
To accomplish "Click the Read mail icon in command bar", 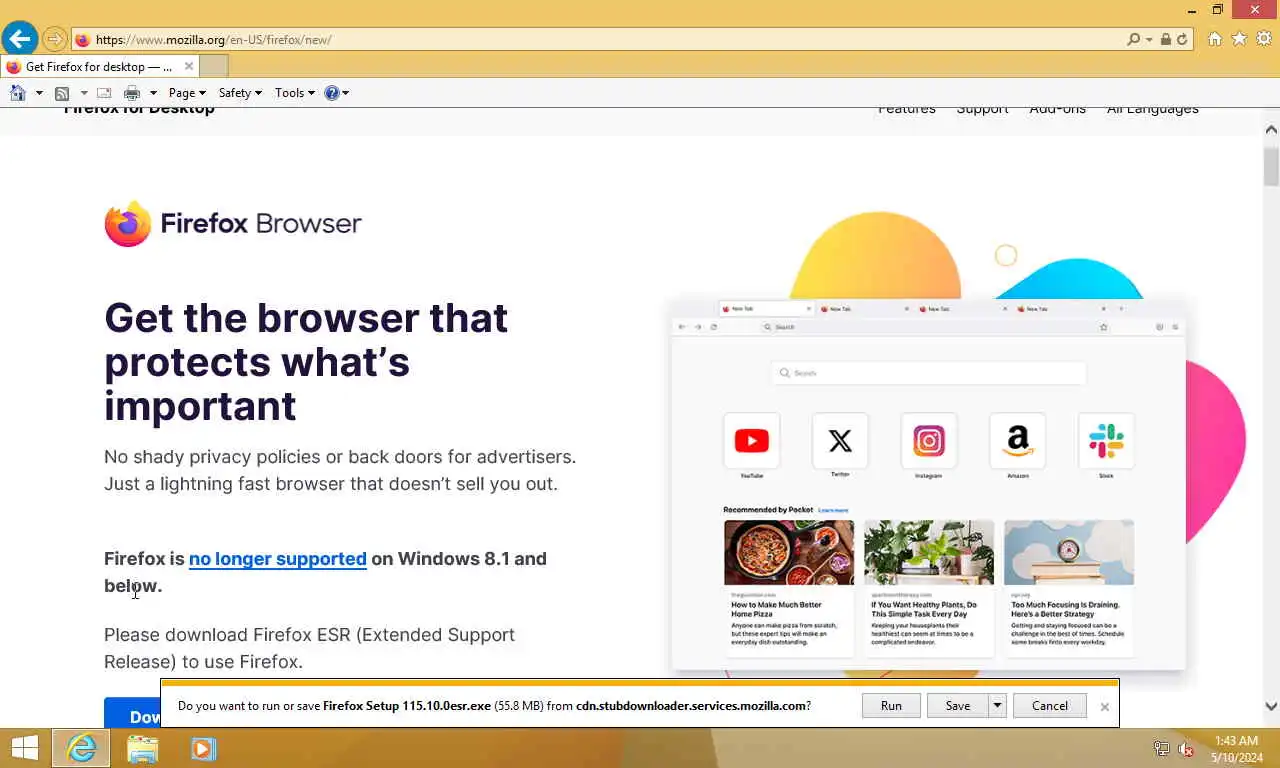I will coord(104,93).
